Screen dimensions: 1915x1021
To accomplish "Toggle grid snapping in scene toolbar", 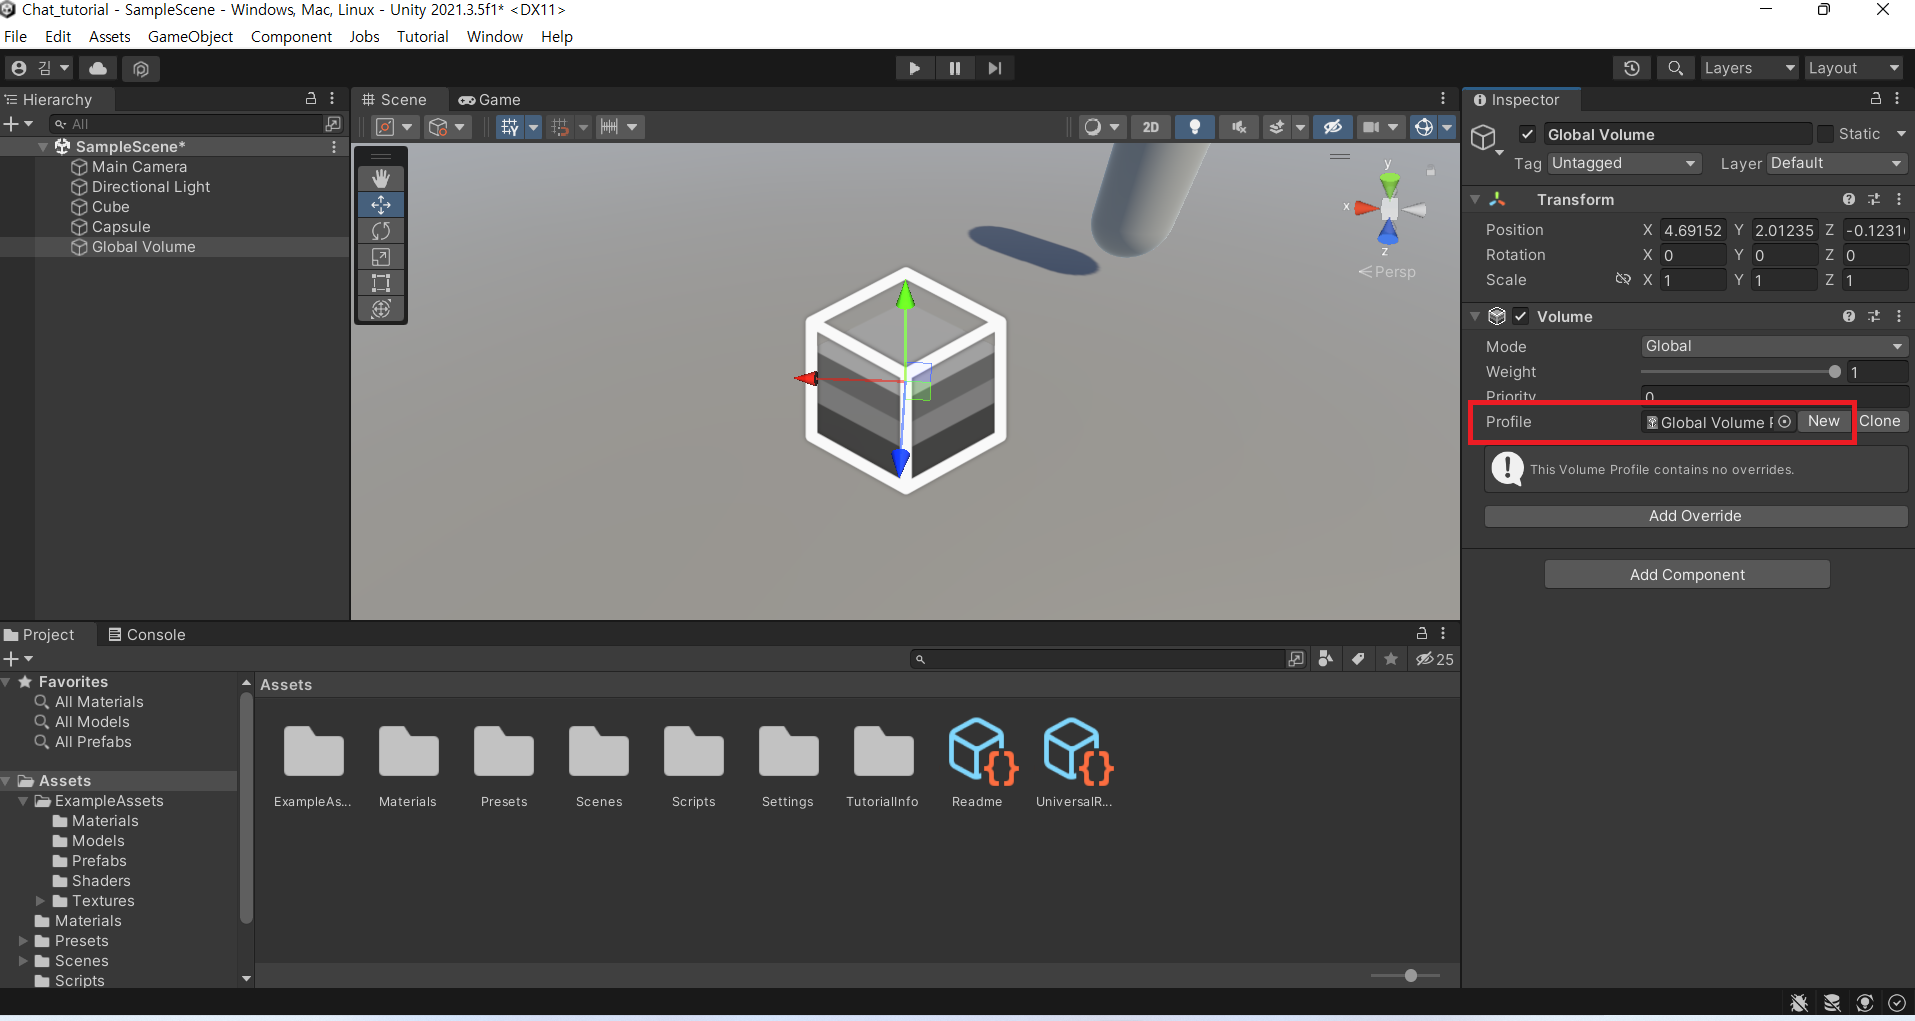I will click(560, 127).
